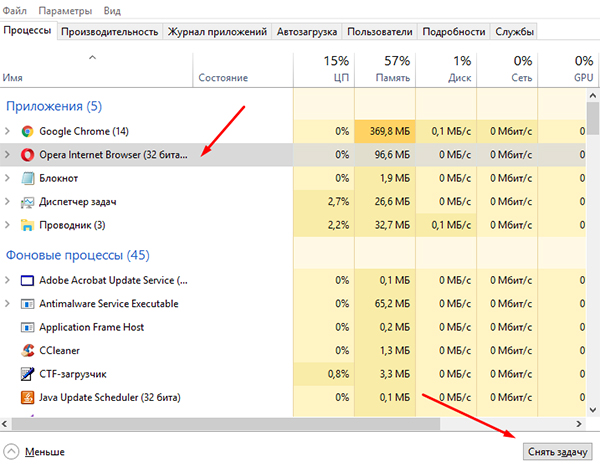
Task: Click the 0,8% CPU cell for CTF-загрузчик
Action: pyautogui.click(x=324, y=374)
